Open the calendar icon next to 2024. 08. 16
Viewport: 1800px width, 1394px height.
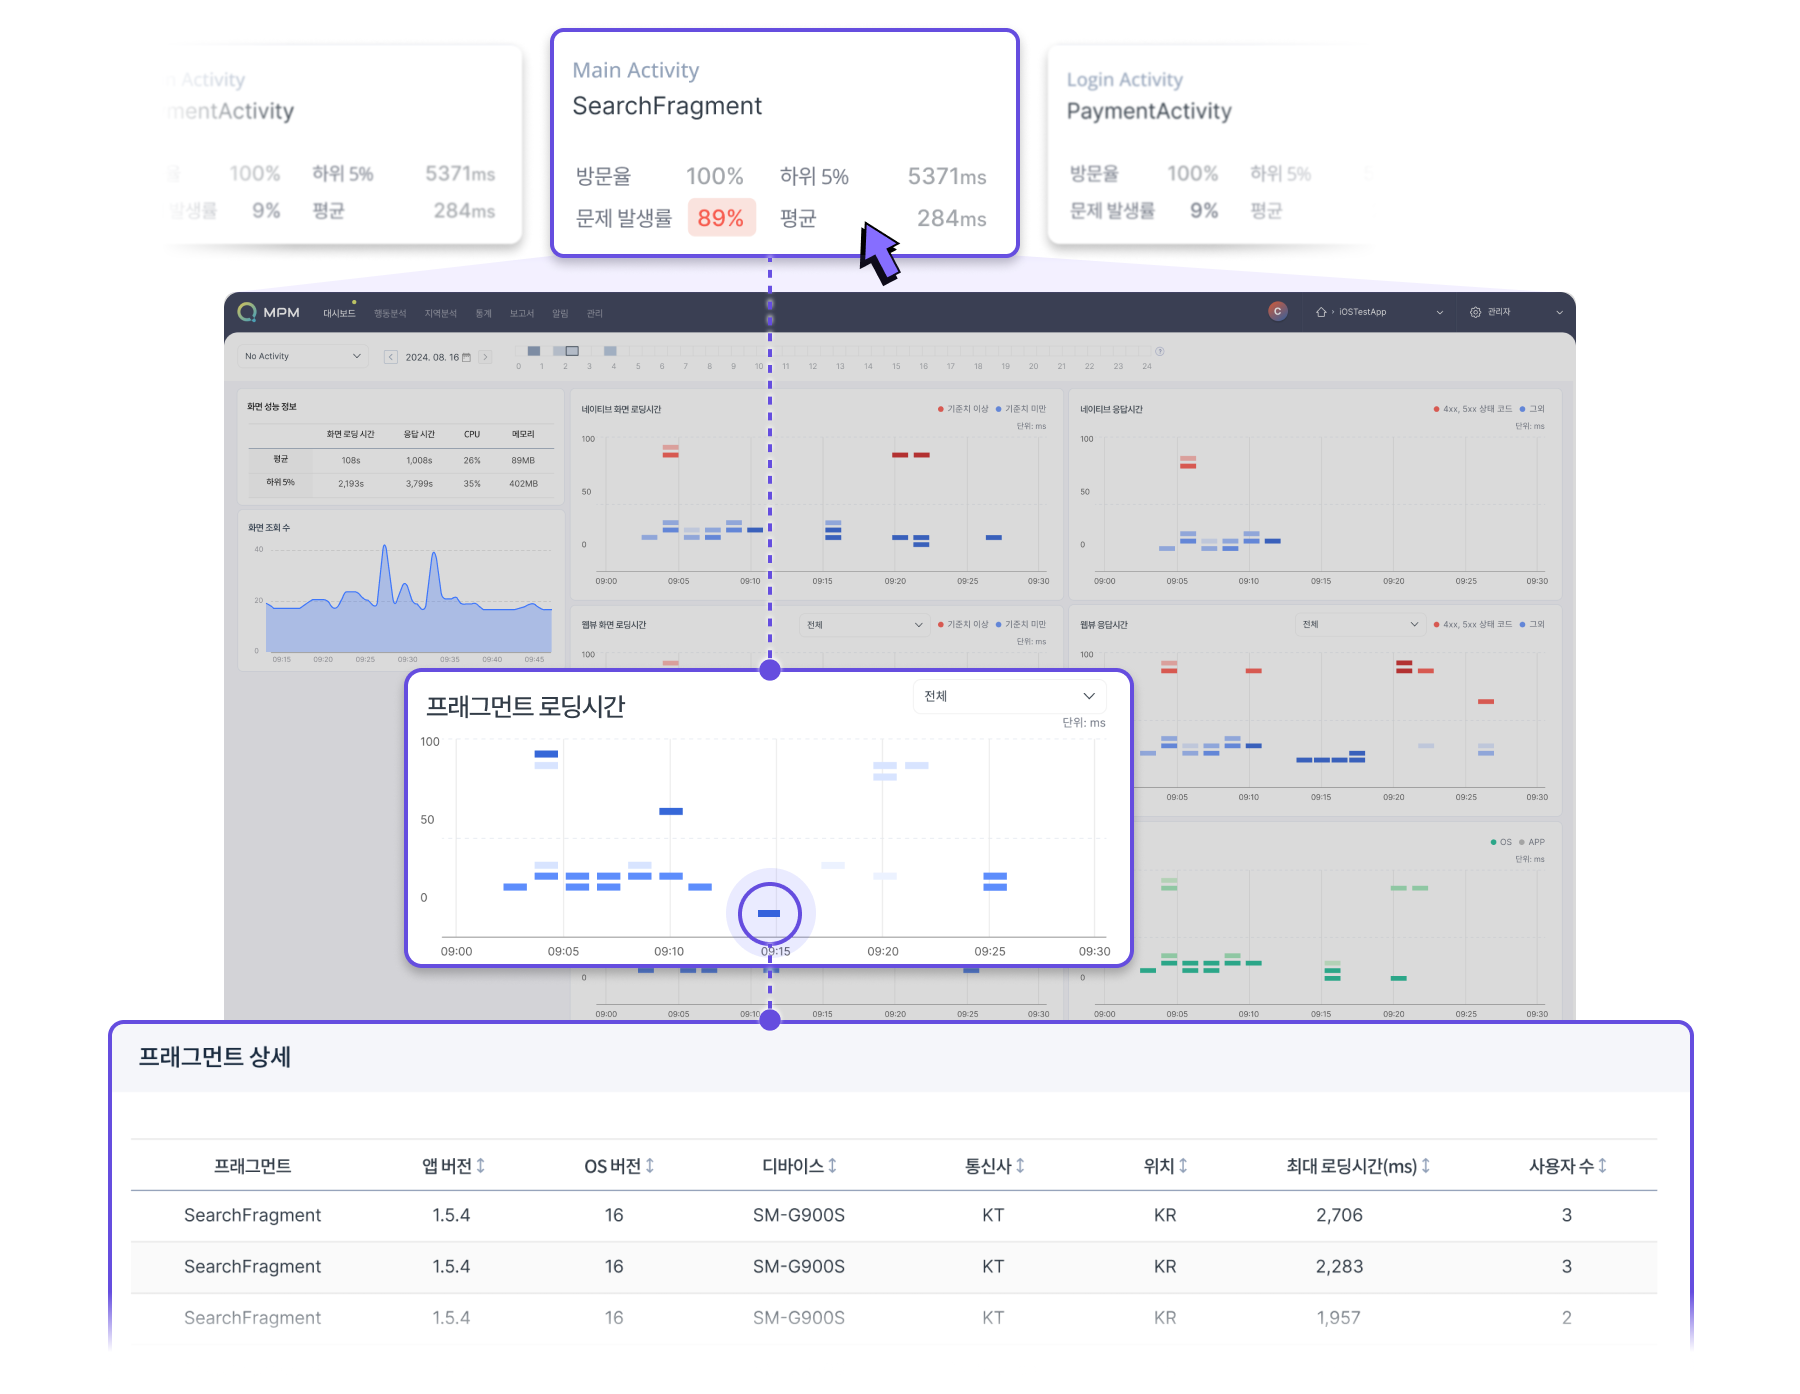point(466,357)
